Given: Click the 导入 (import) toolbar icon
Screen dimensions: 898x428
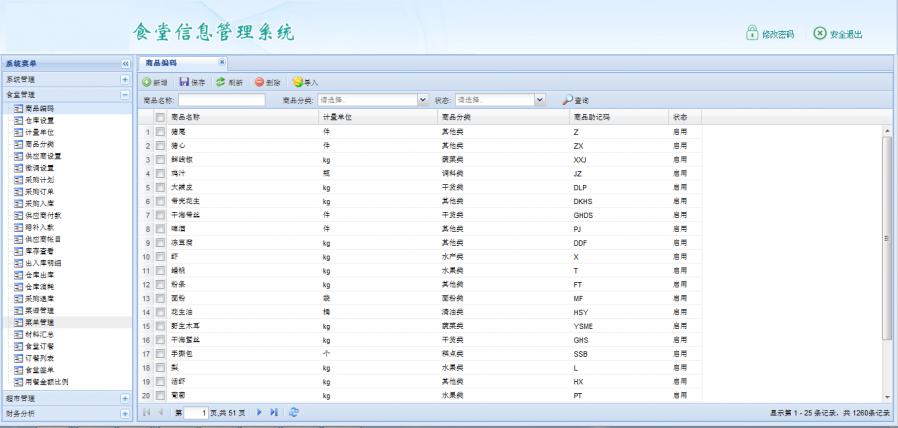Looking at the screenshot, I should point(297,81).
